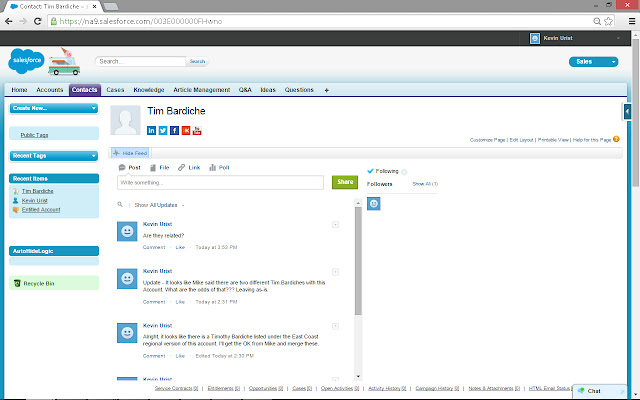Switch to the Ideas tab

pos(268,90)
